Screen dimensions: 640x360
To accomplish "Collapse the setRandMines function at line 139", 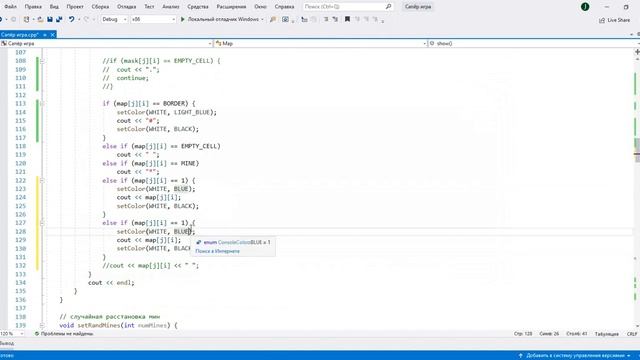I will click(42, 325).
